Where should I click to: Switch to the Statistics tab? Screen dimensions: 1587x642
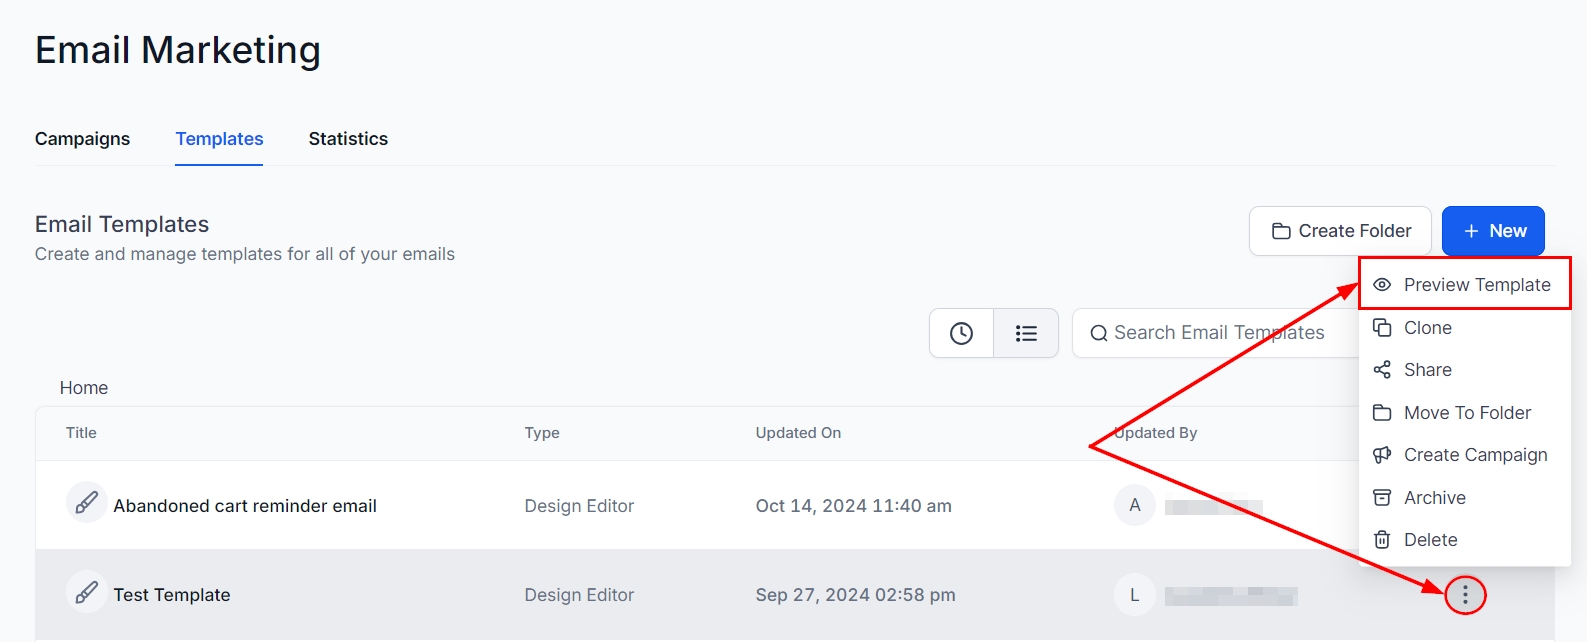[348, 139]
